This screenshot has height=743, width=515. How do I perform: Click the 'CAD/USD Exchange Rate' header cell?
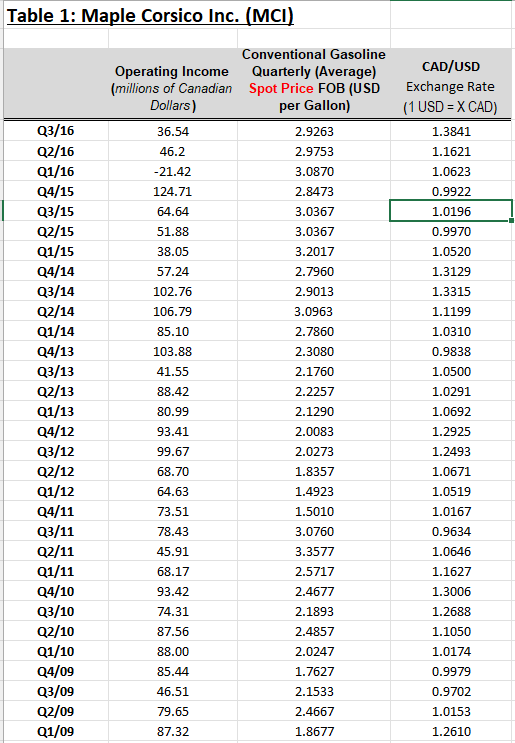coord(451,83)
